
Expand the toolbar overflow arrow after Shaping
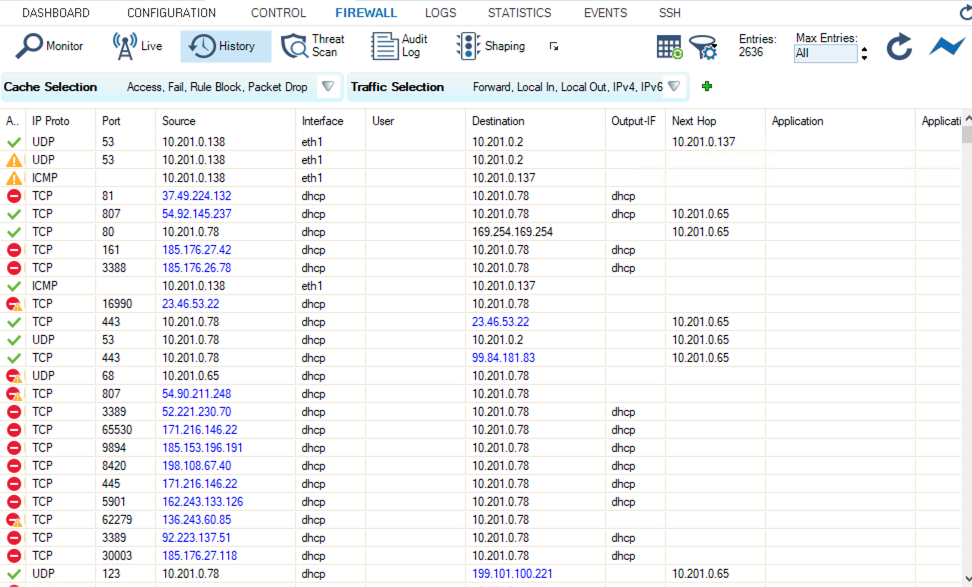554,46
